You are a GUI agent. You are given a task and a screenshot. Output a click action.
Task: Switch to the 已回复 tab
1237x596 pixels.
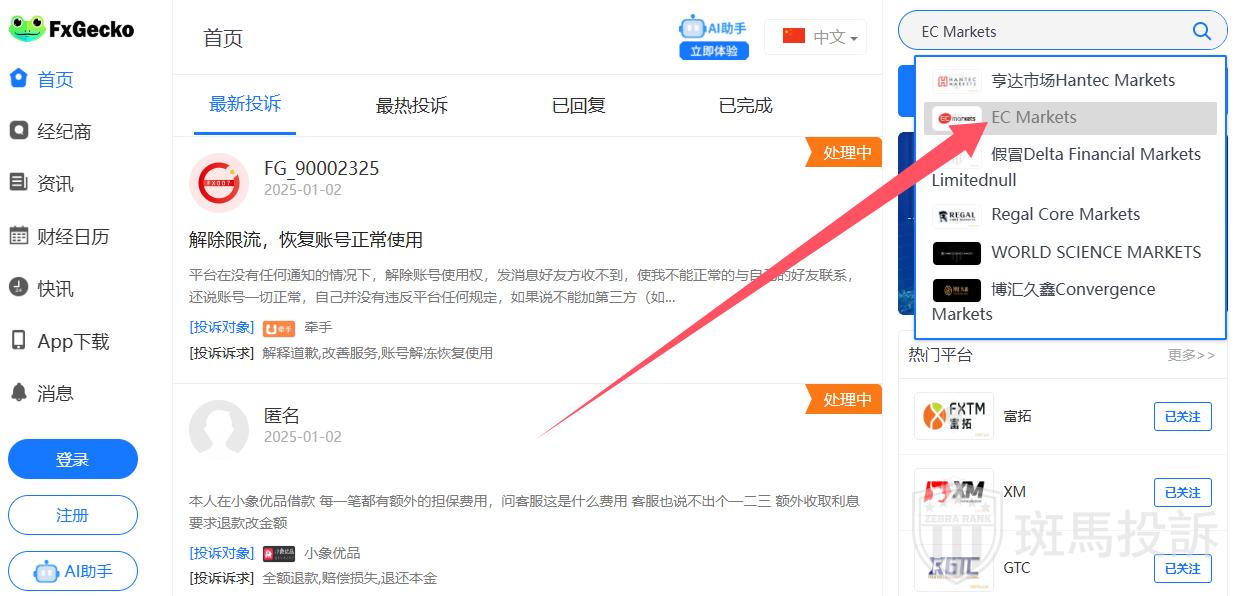[x=578, y=105]
